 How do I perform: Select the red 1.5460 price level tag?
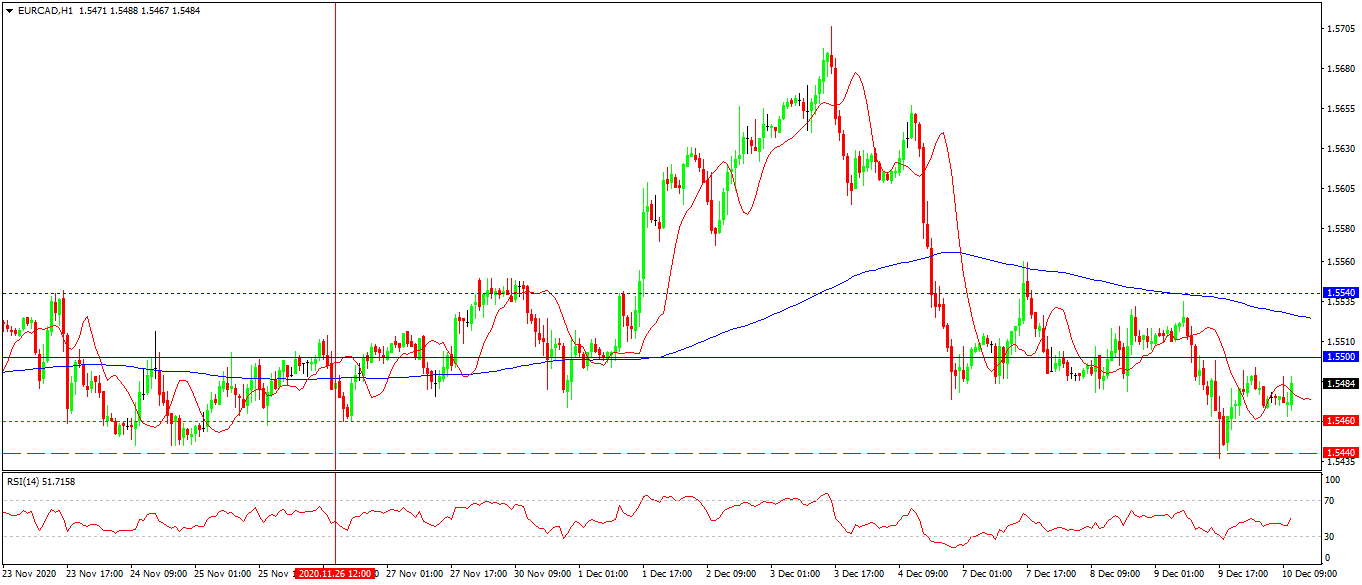click(1340, 421)
